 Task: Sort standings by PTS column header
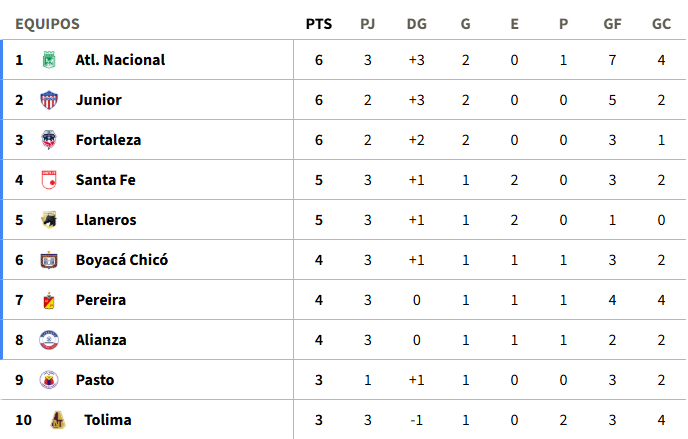point(319,24)
